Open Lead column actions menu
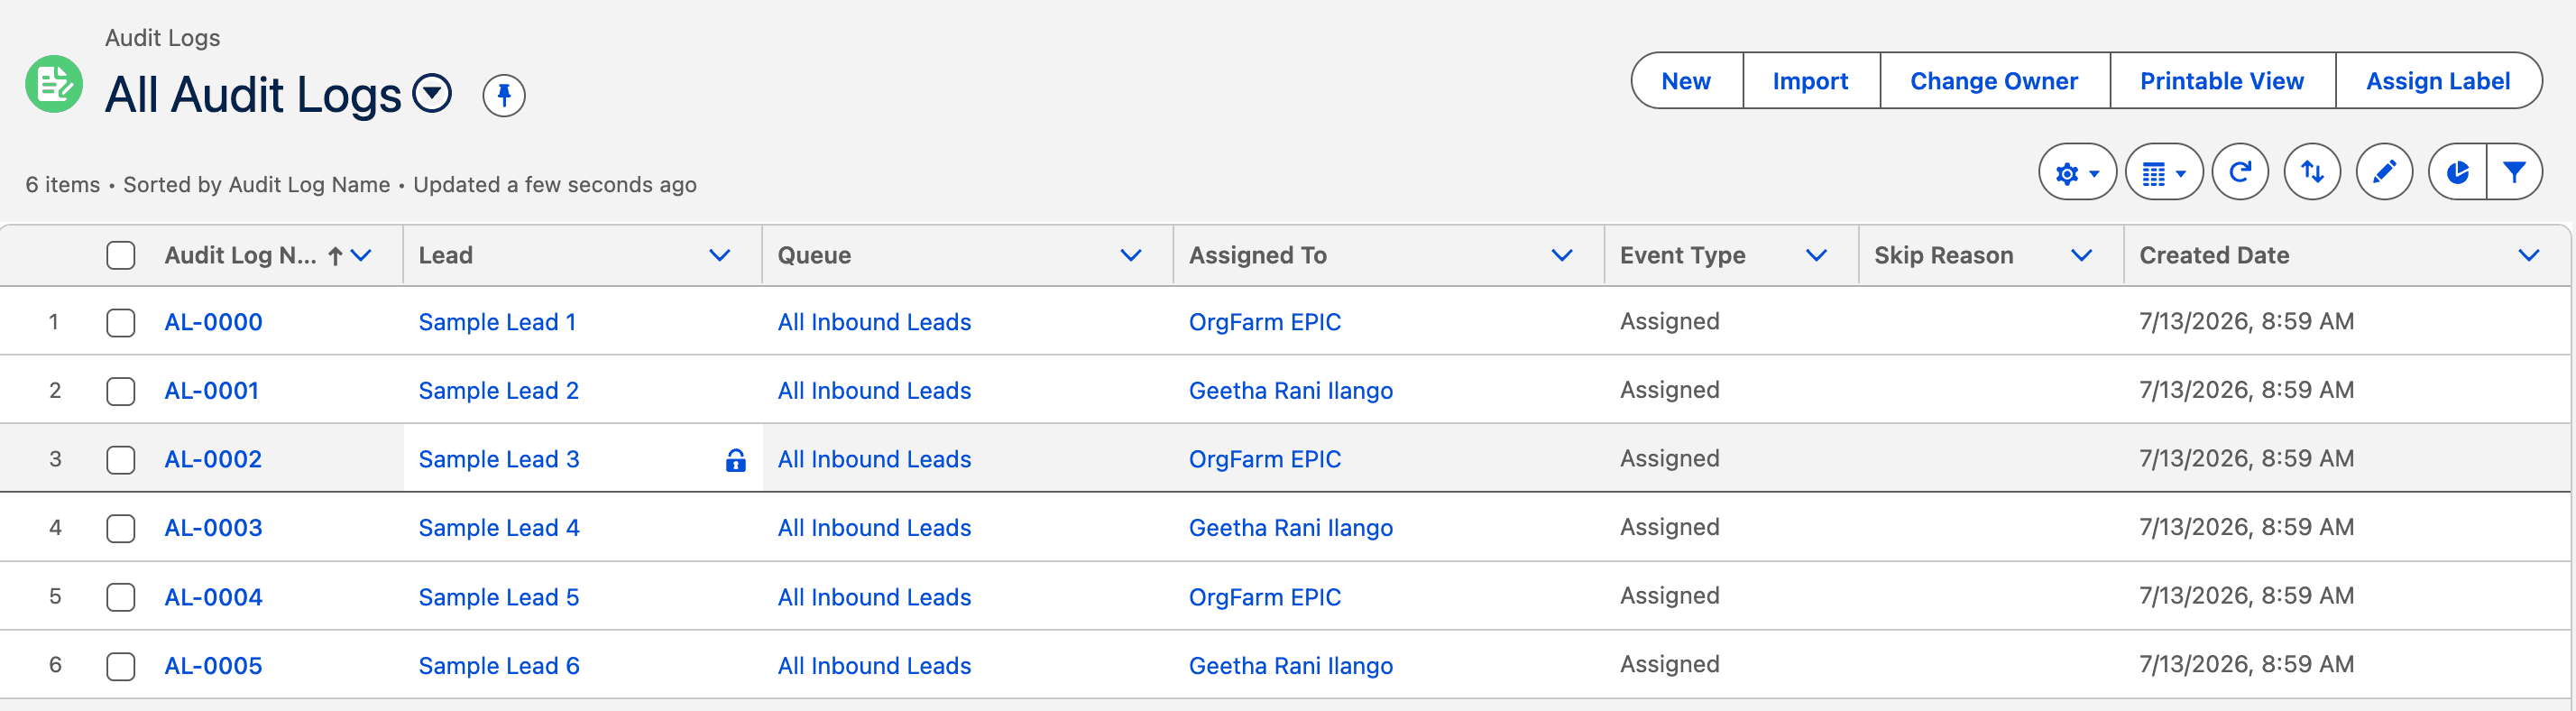Viewport: 2576px width, 711px height. 719,255
